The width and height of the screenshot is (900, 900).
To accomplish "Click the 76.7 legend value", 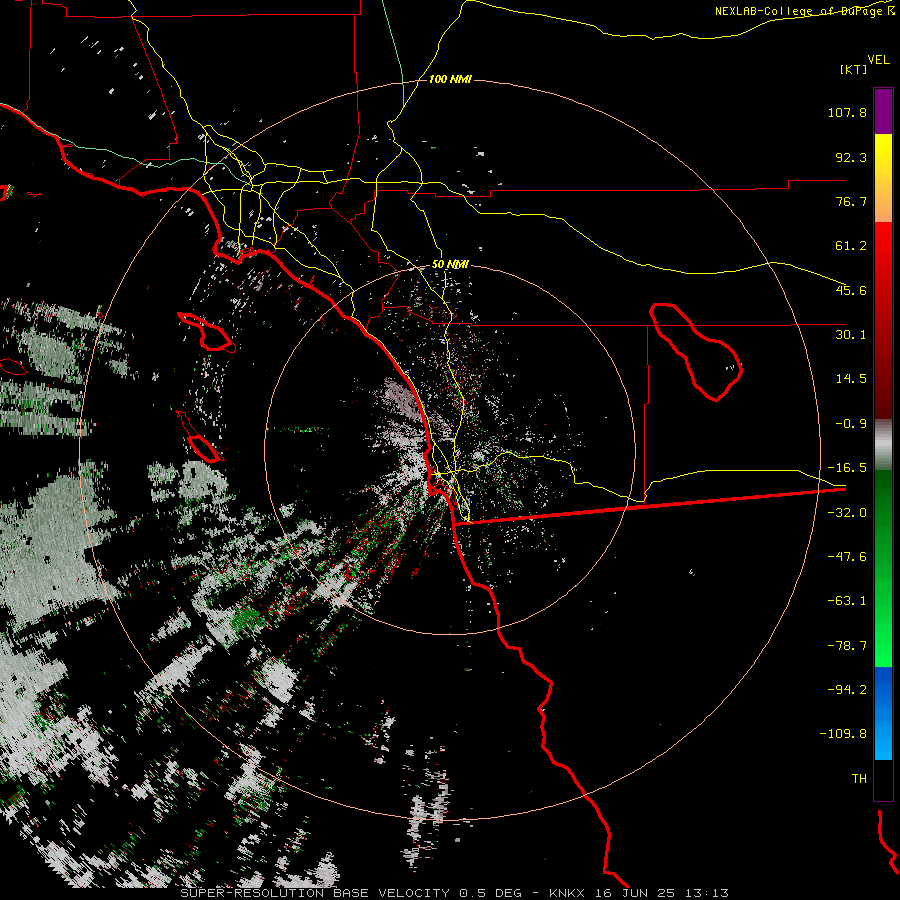I will 851,201.
